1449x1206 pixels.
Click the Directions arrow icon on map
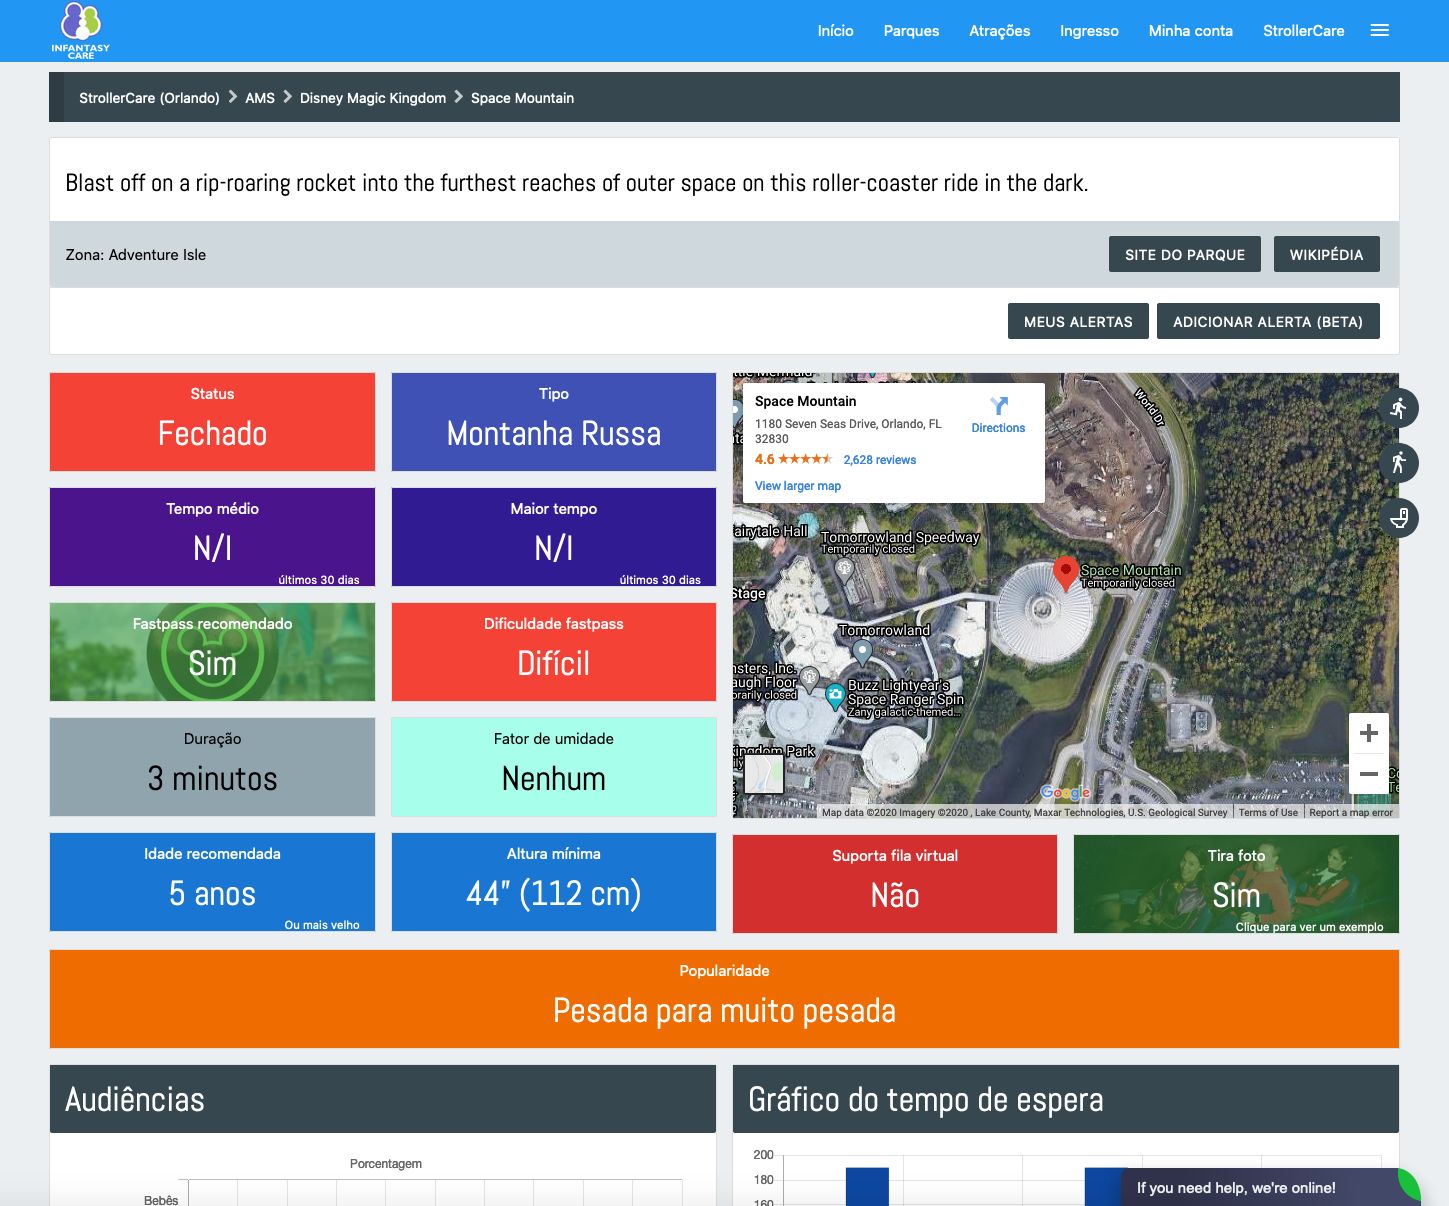tap(998, 406)
